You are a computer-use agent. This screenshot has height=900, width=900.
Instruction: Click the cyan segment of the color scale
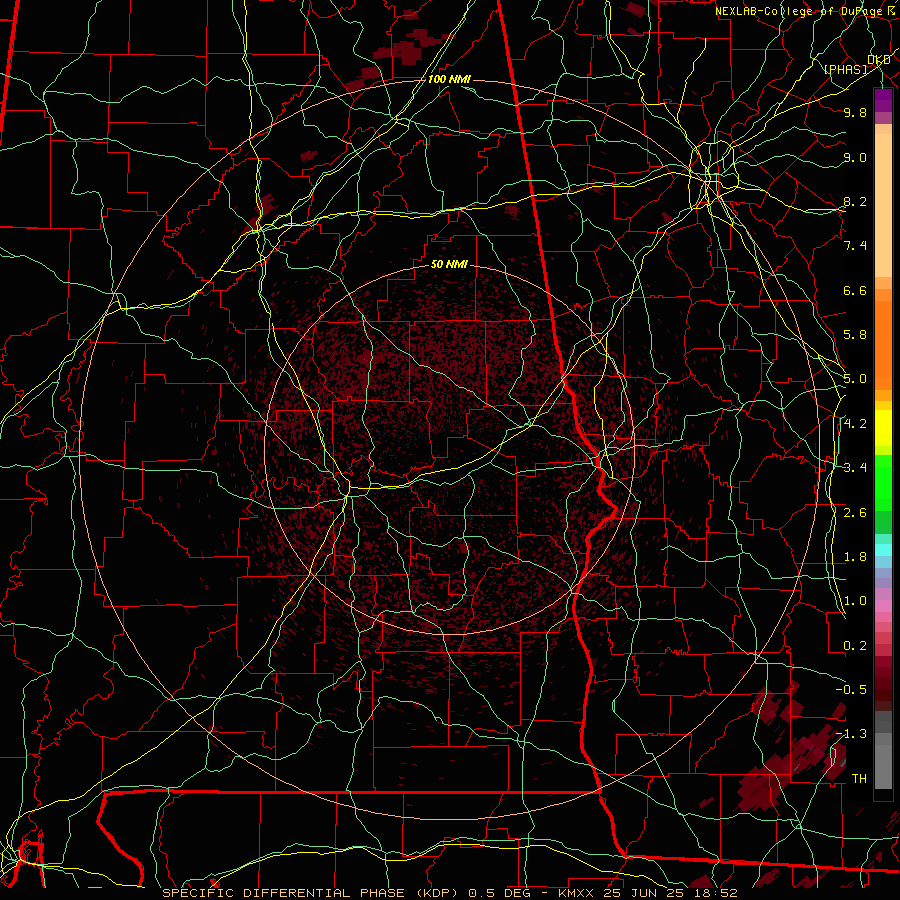tap(883, 550)
